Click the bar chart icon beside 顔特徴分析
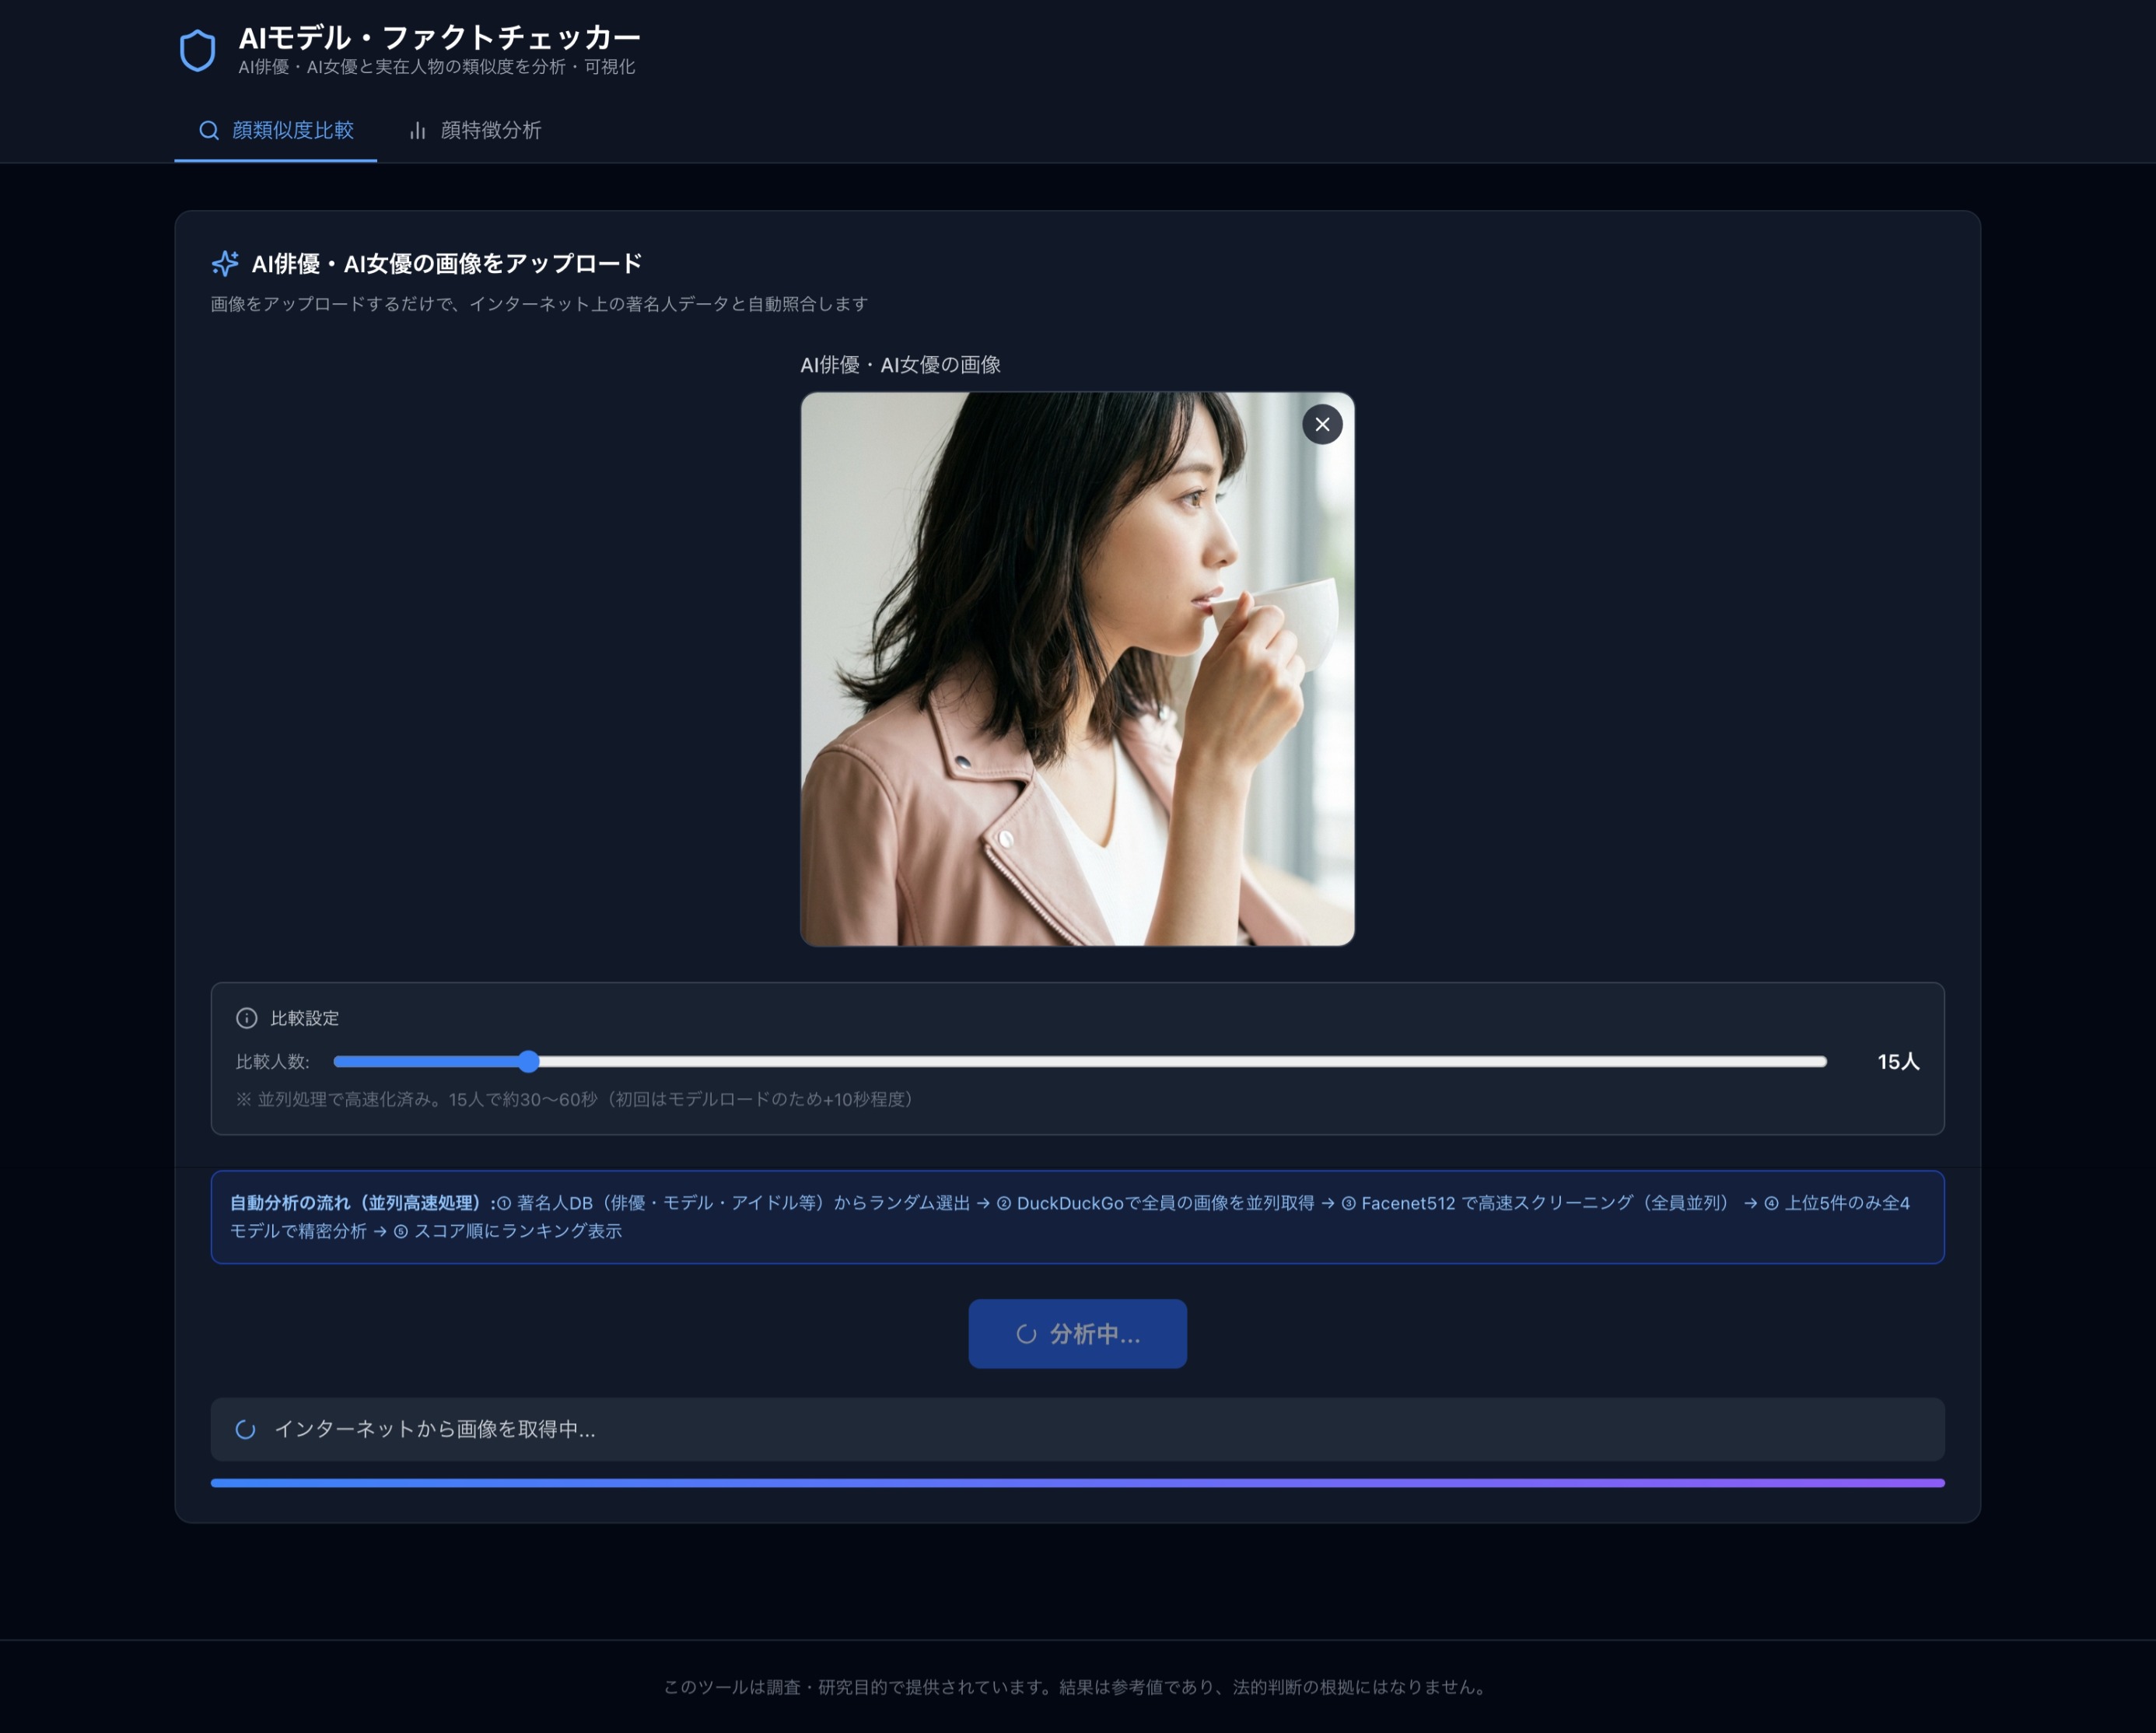The width and height of the screenshot is (2156, 1733). pyautogui.click(x=419, y=131)
